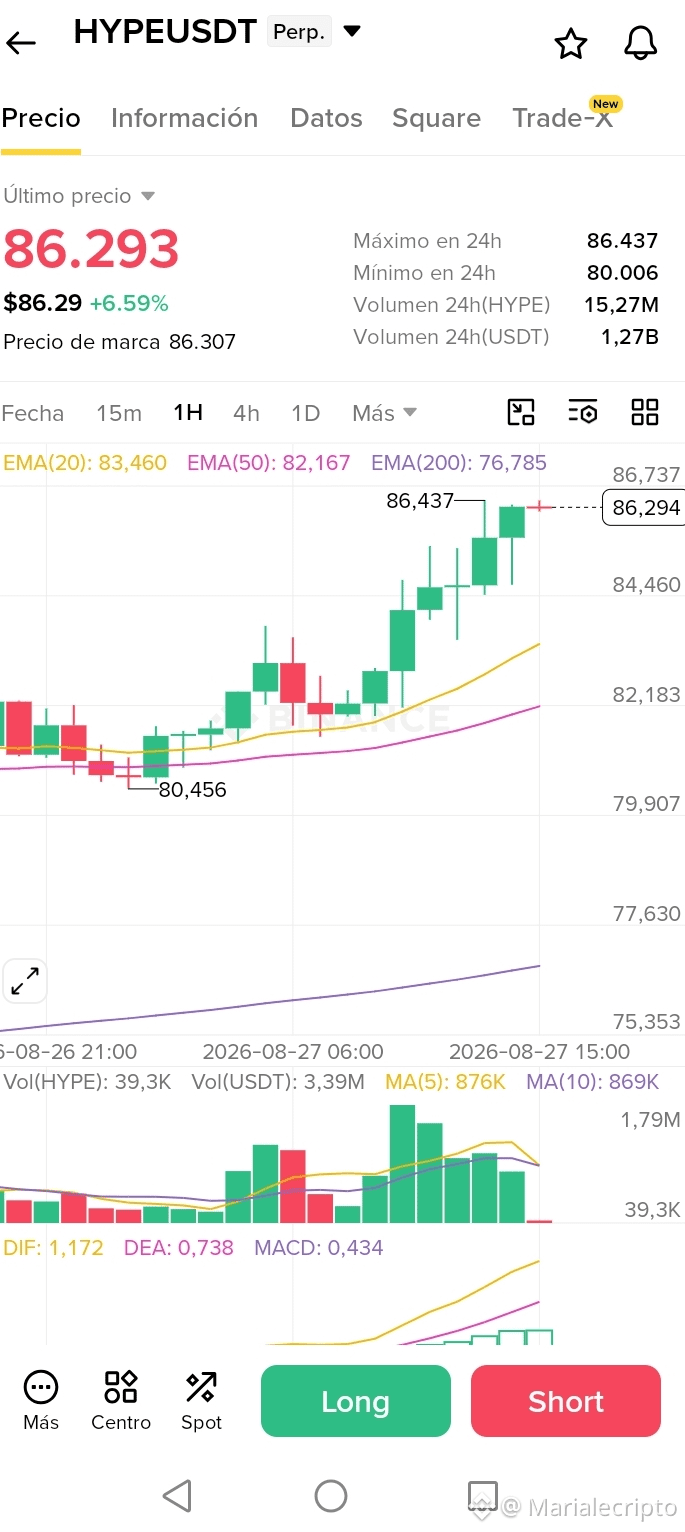Switch chart to 4h interval
685x1532 pixels.
pyautogui.click(x=246, y=413)
